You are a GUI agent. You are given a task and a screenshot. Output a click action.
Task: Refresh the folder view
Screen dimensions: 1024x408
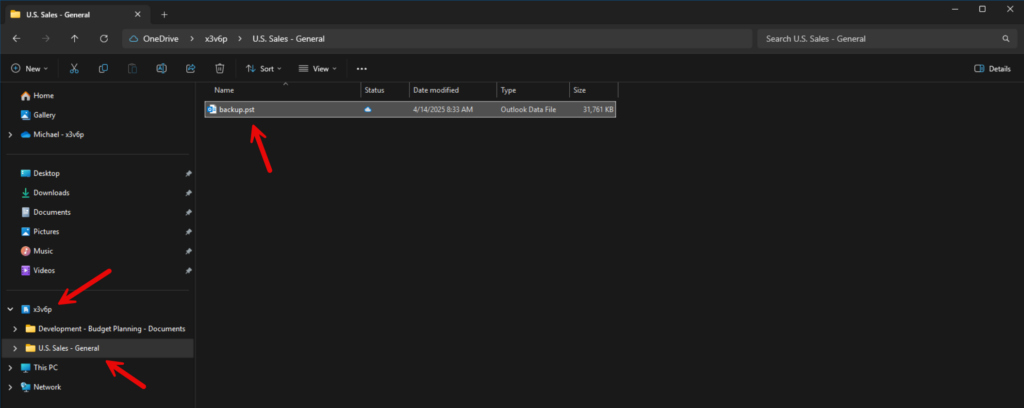(104, 39)
